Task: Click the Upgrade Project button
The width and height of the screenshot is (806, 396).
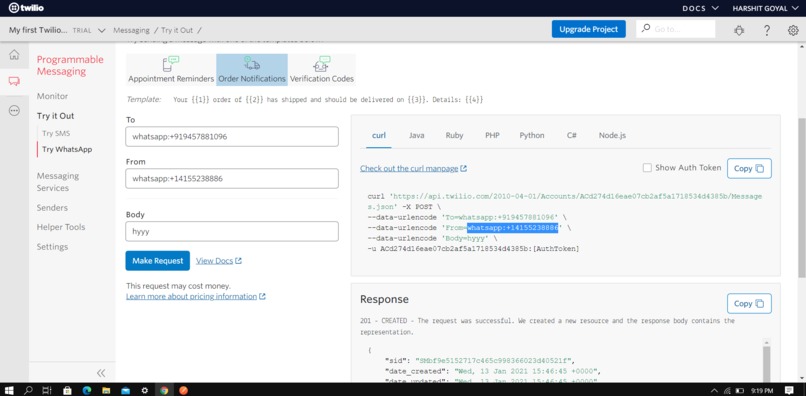Action: click(x=589, y=29)
